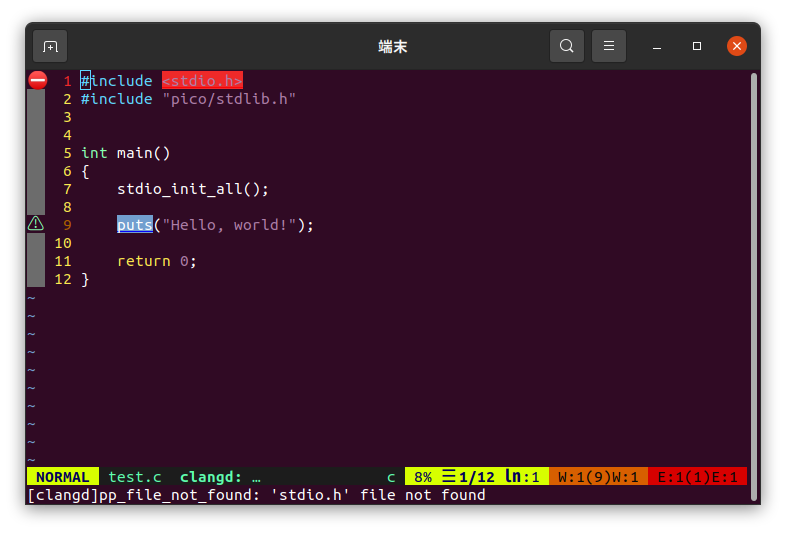Screen dimensions: 786x533
Task: Click the ln:1 column indicator
Action: click(x=522, y=477)
